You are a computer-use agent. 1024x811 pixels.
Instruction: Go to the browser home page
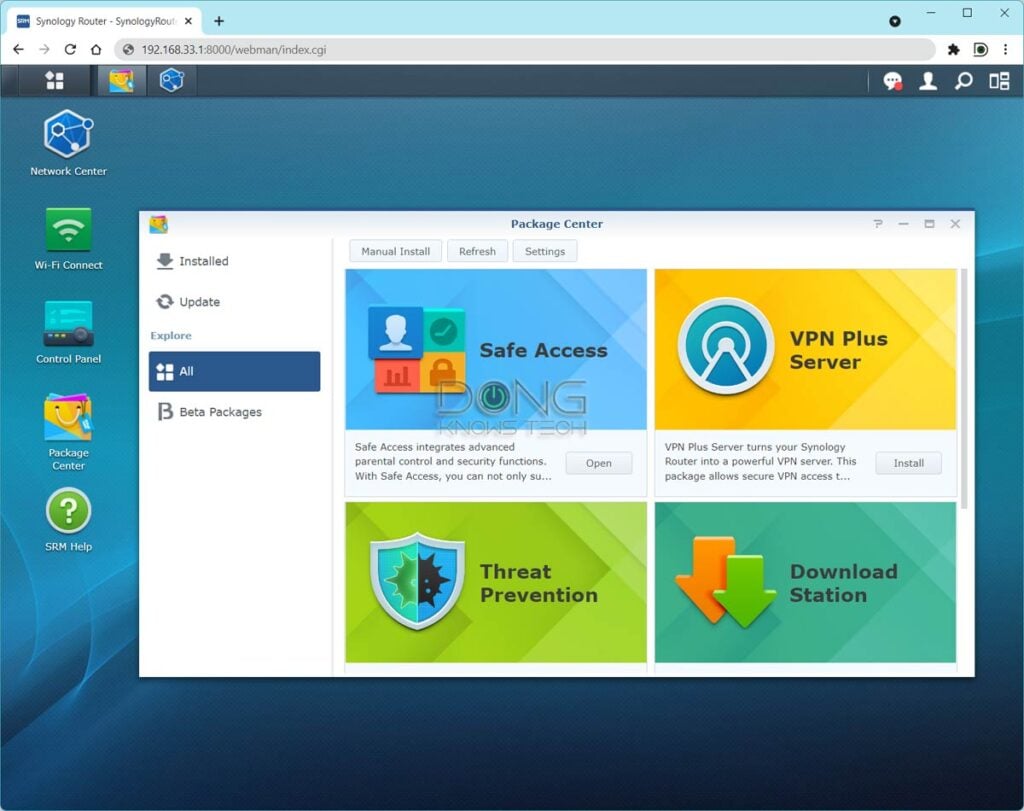tap(96, 50)
